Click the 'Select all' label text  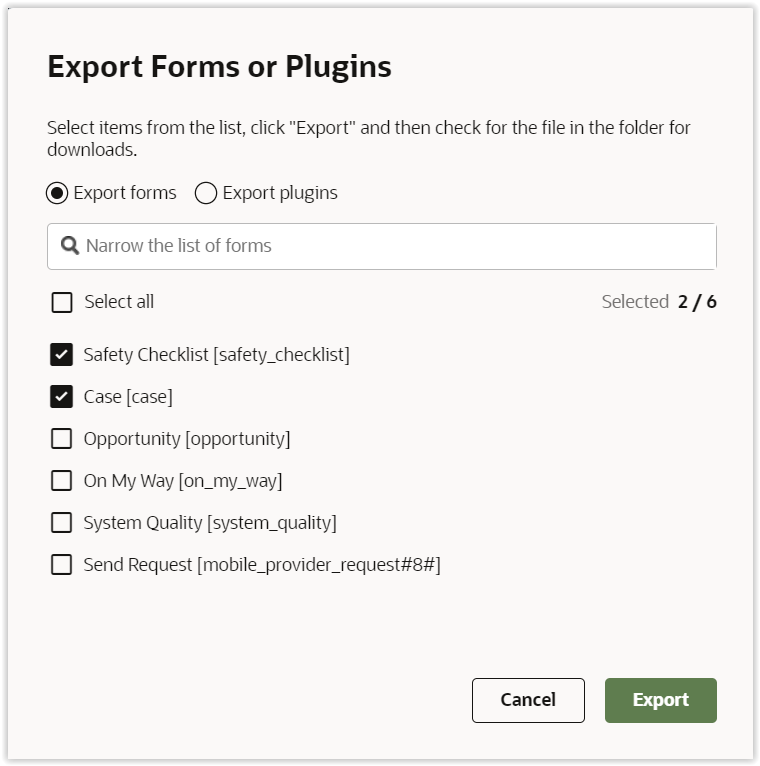click(x=119, y=302)
